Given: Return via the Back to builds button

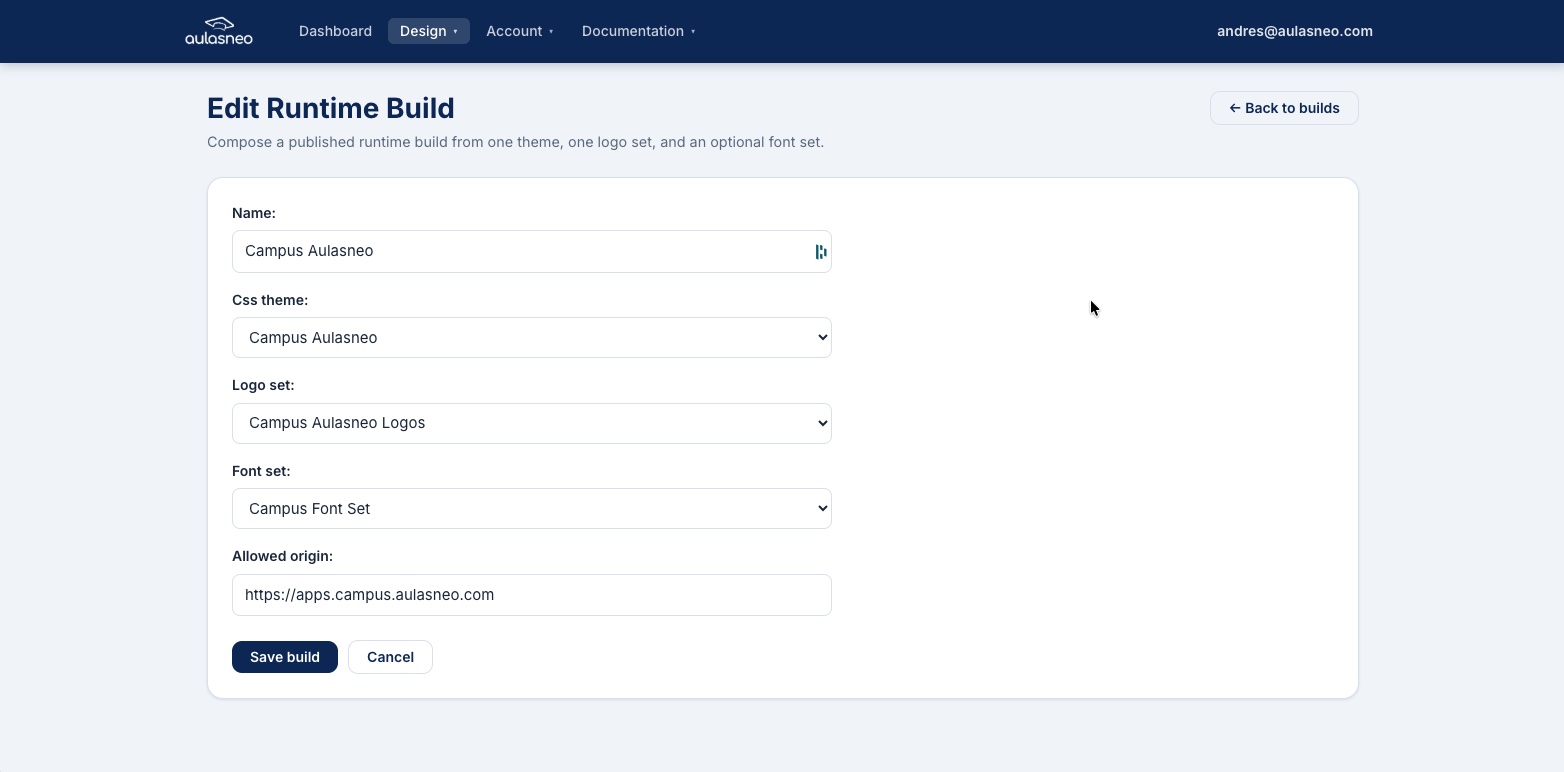Looking at the screenshot, I should click(x=1284, y=108).
